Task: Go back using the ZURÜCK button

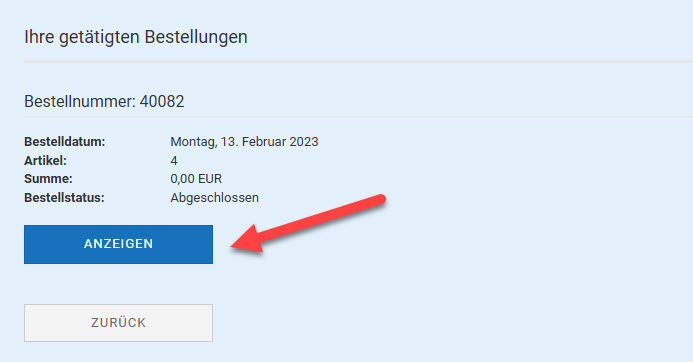Action: 118,323
